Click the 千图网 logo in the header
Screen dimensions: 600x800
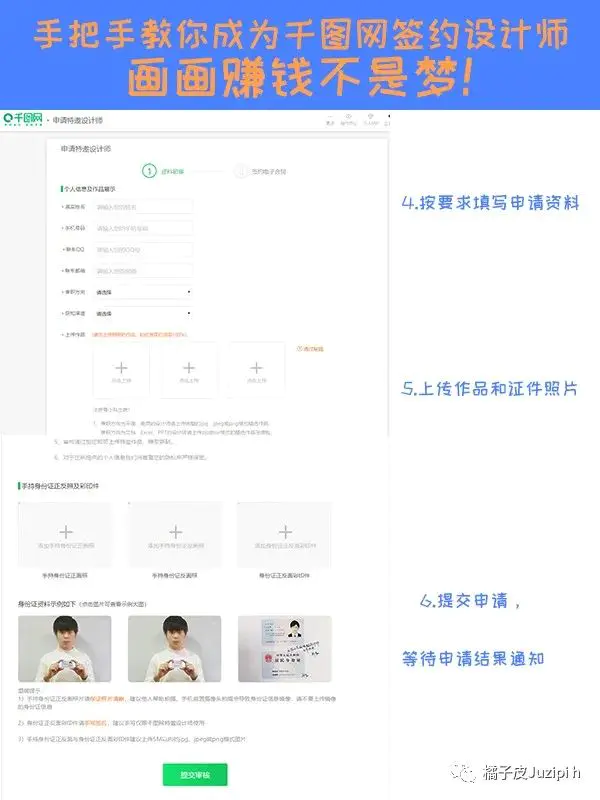point(23,119)
